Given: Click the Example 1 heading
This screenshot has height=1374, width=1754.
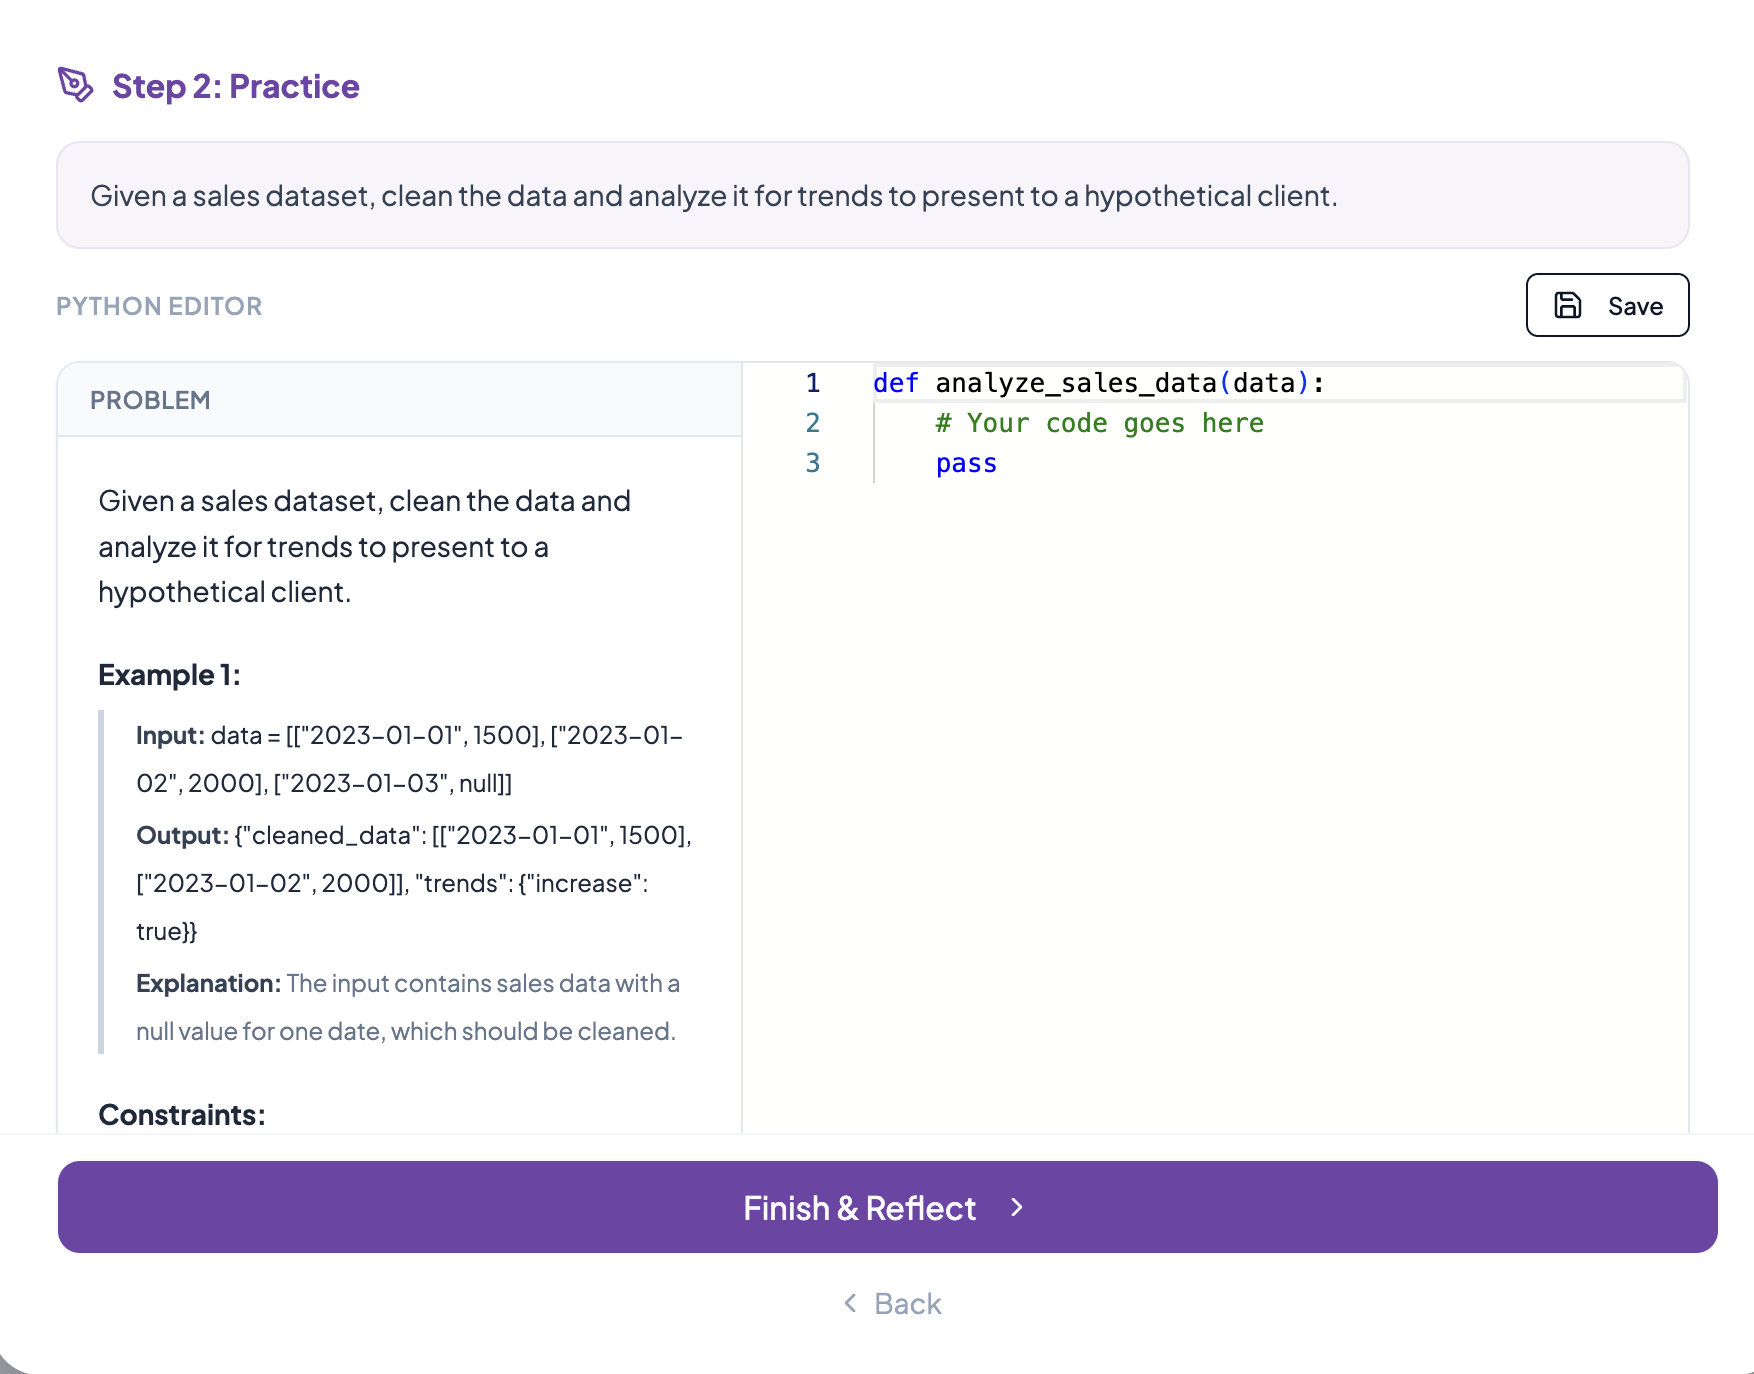Looking at the screenshot, I should pos(169,675).
